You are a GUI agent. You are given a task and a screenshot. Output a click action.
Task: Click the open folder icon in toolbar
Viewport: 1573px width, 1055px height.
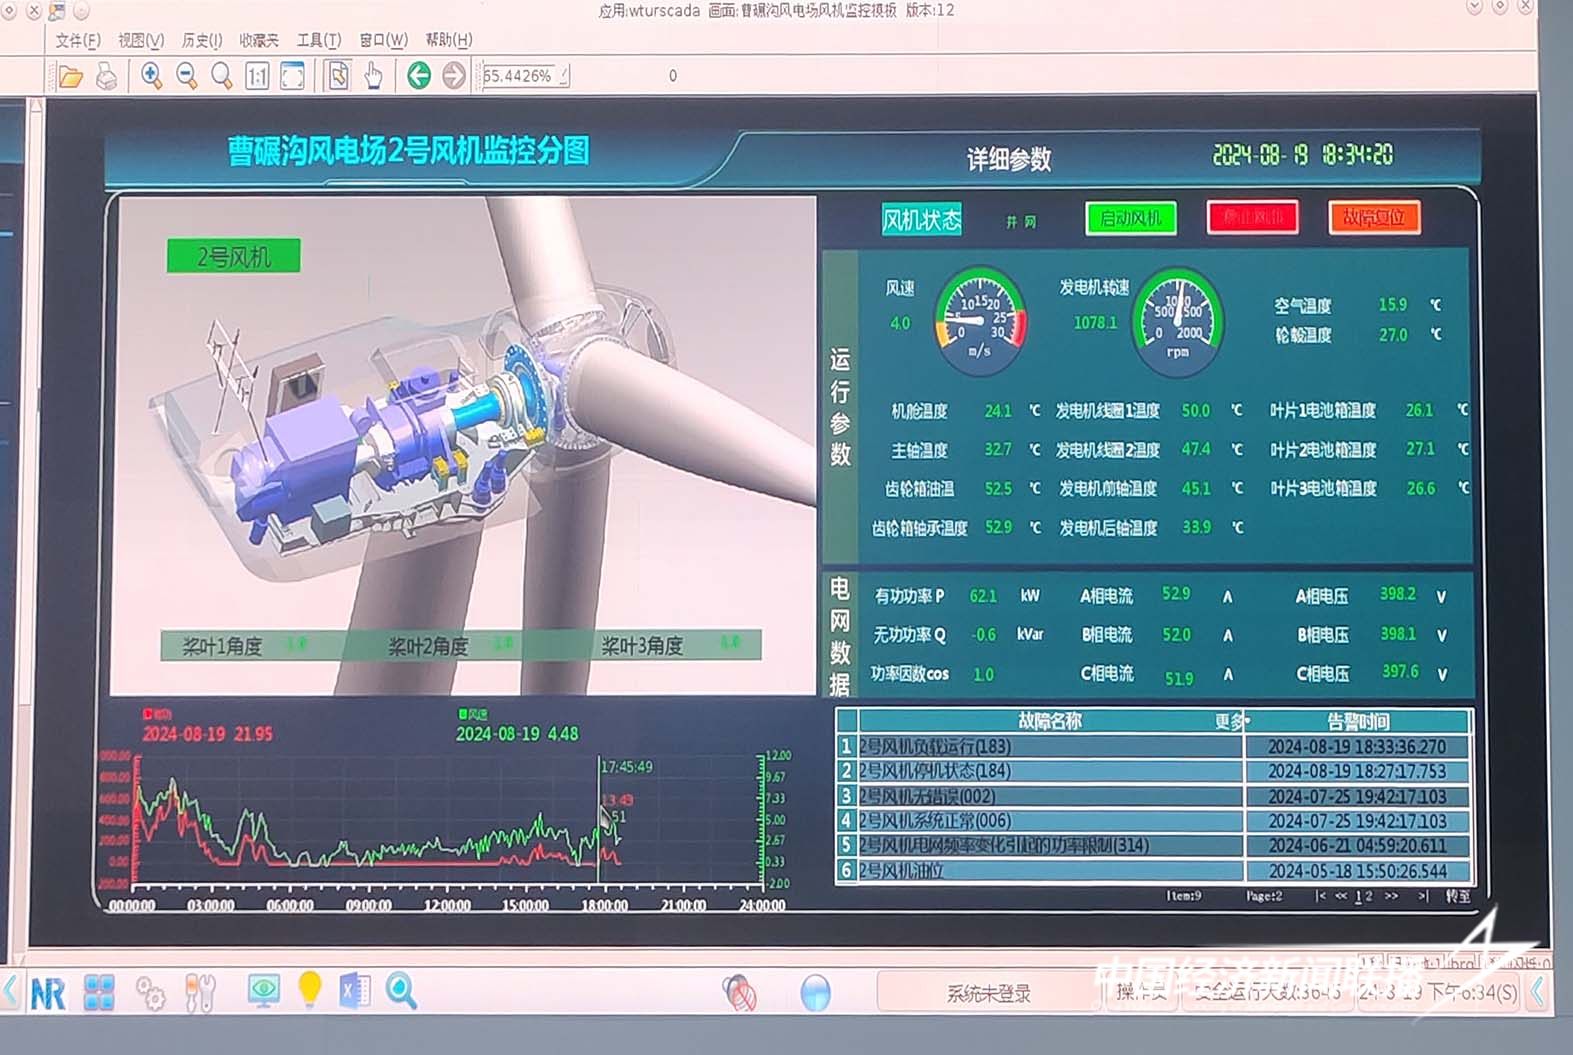click(70, 76)
